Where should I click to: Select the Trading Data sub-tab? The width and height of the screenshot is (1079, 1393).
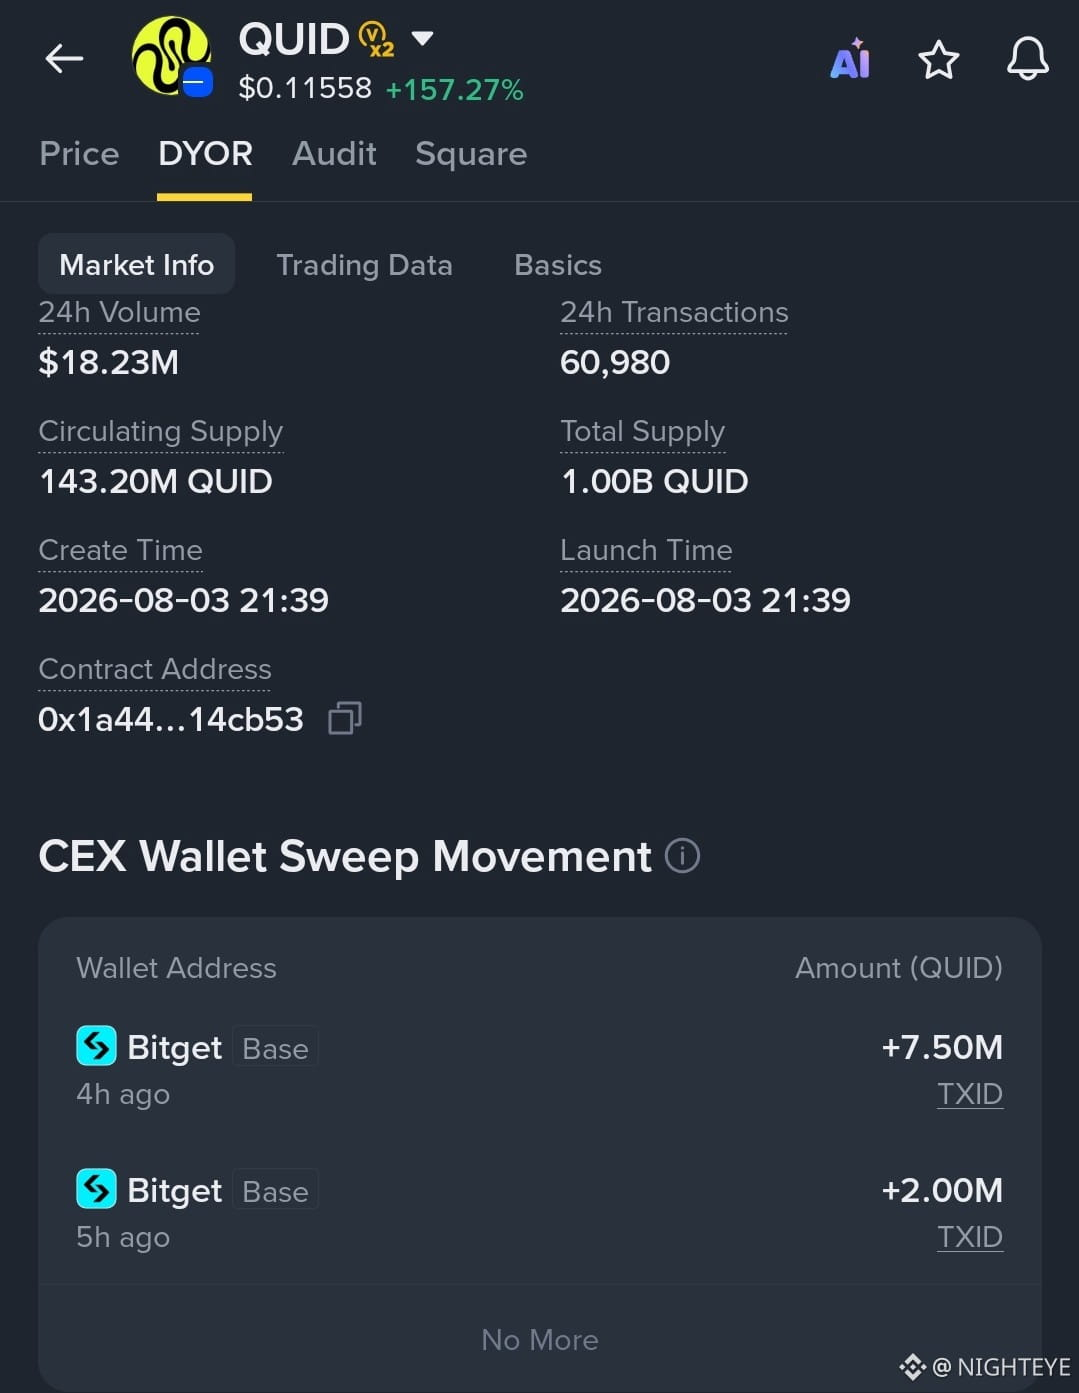364,265
